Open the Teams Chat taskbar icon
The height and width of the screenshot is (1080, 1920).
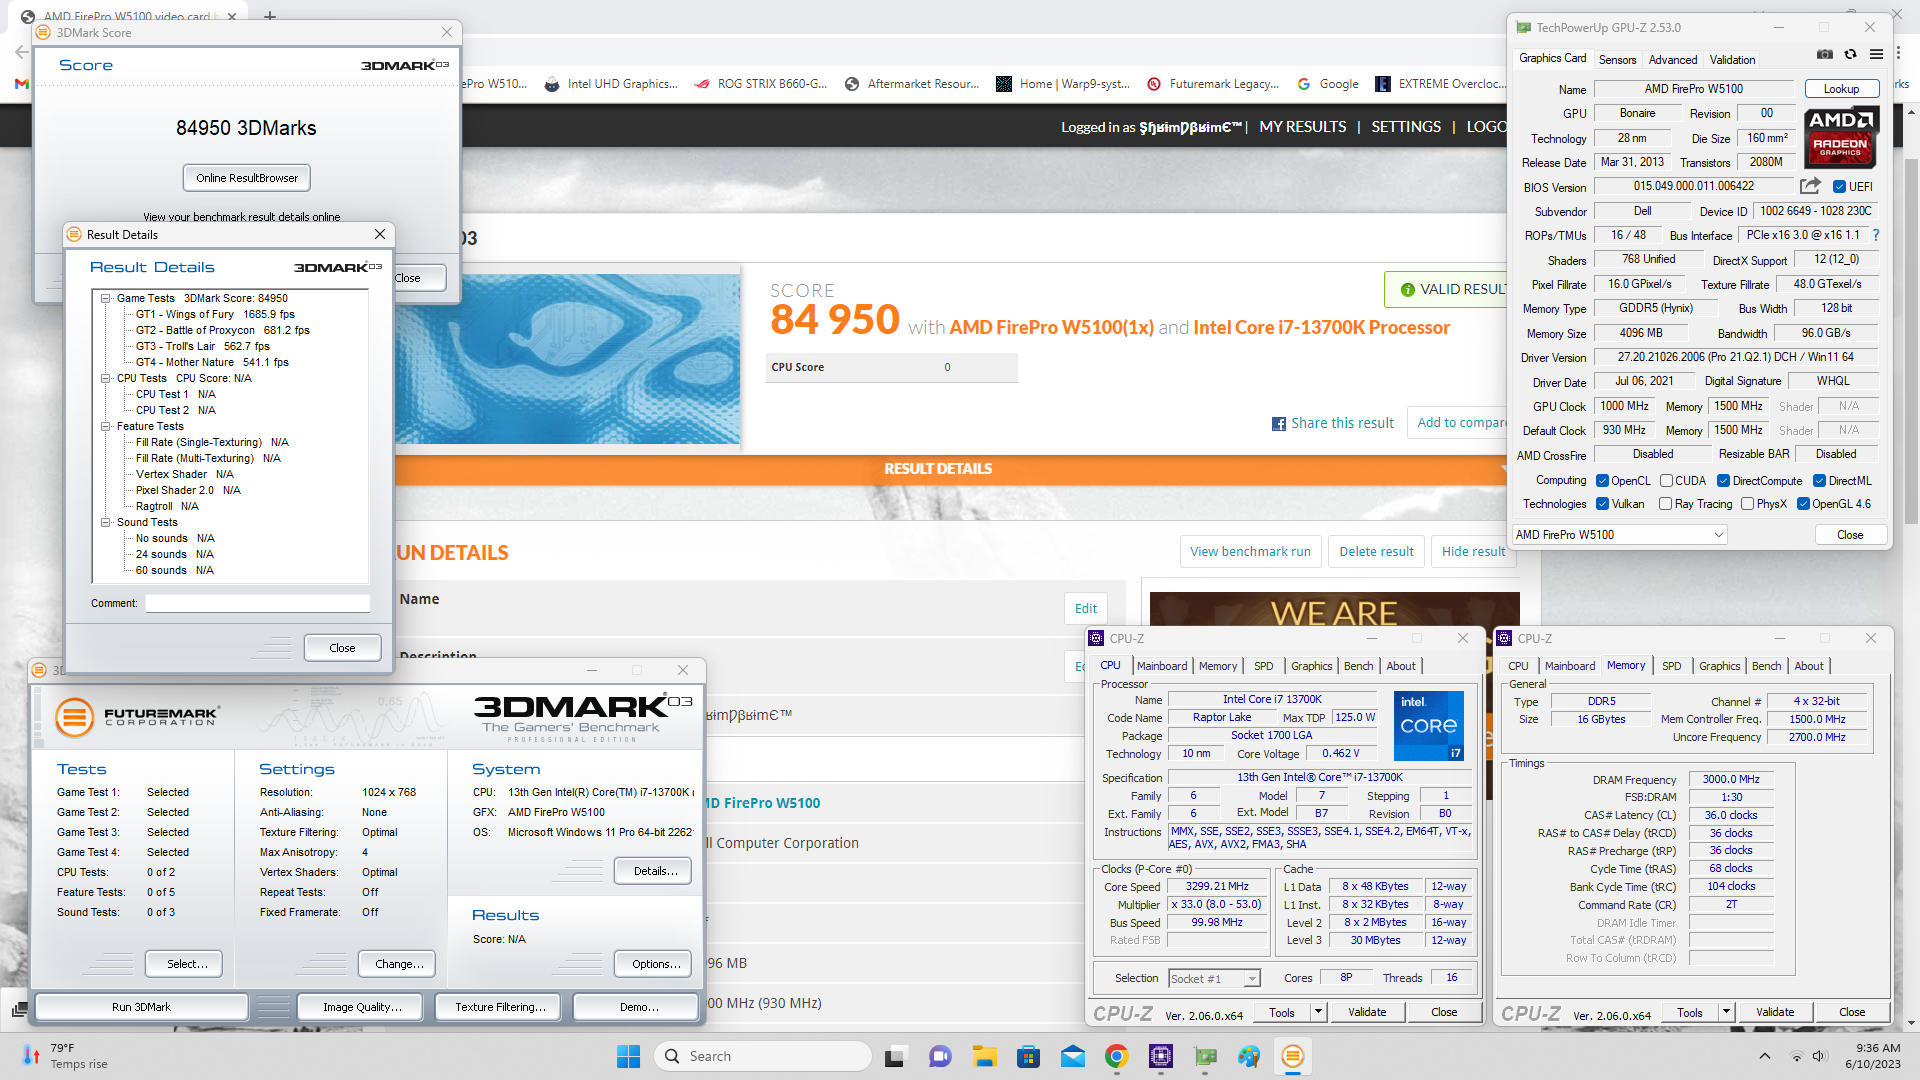click(x=939, y=1056)
